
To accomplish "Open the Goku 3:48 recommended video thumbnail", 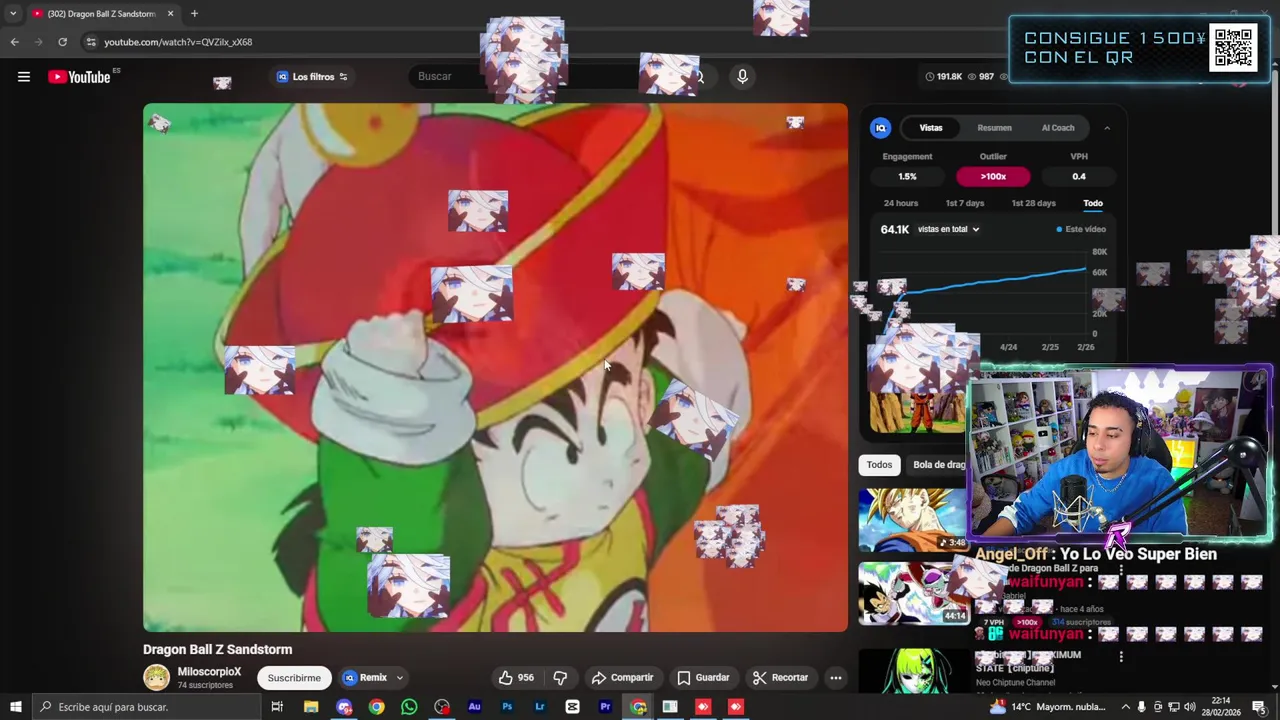I will pos(914,520).
